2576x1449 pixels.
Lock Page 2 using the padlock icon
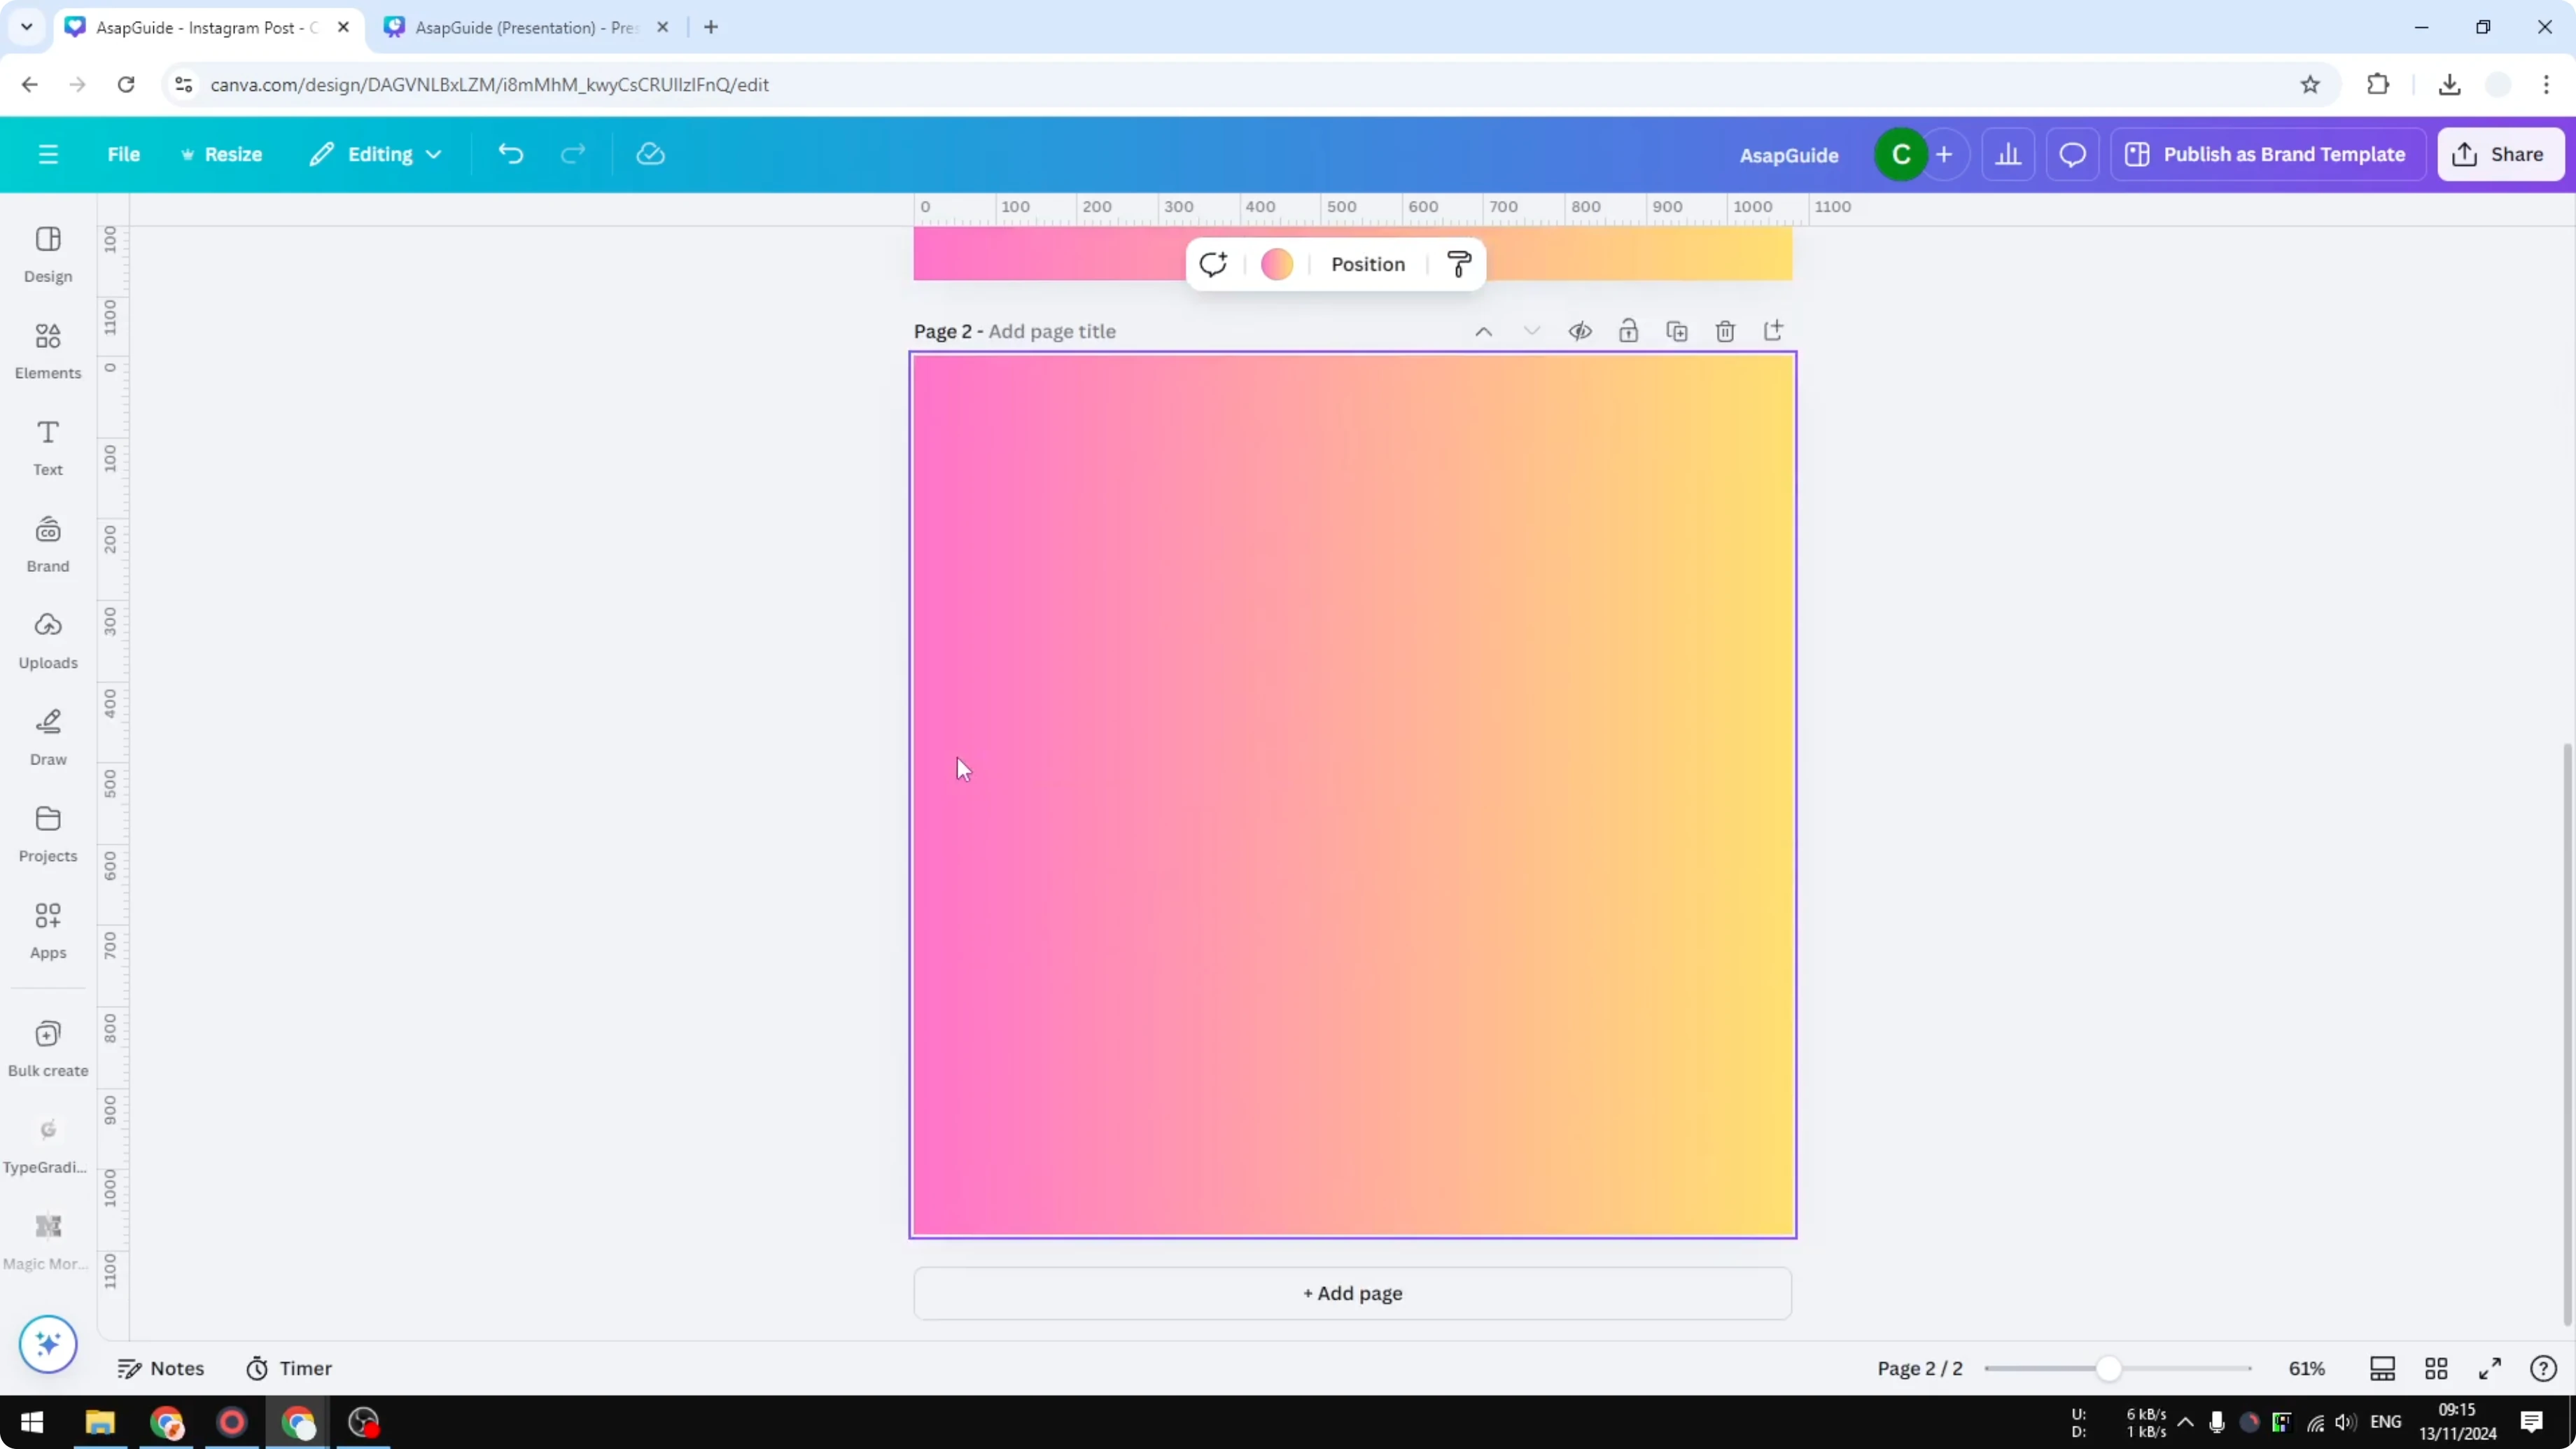(x=1629, y=330)
